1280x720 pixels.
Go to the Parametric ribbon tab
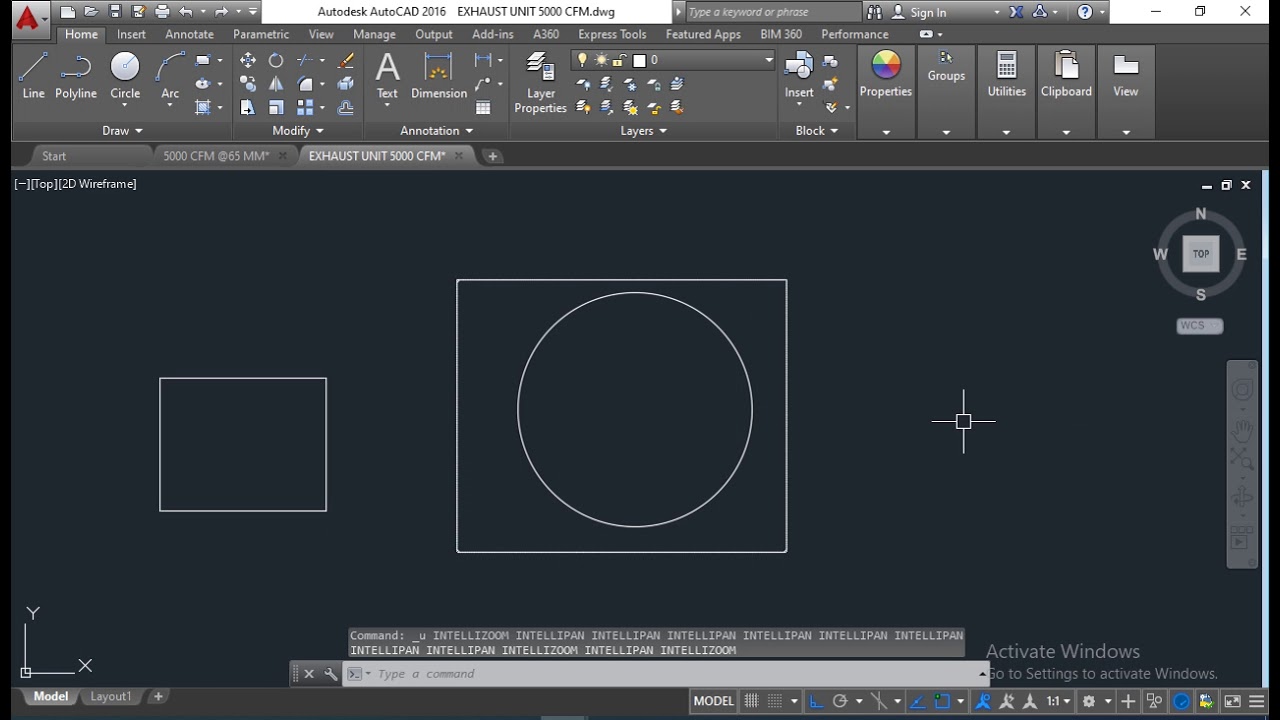261,34
